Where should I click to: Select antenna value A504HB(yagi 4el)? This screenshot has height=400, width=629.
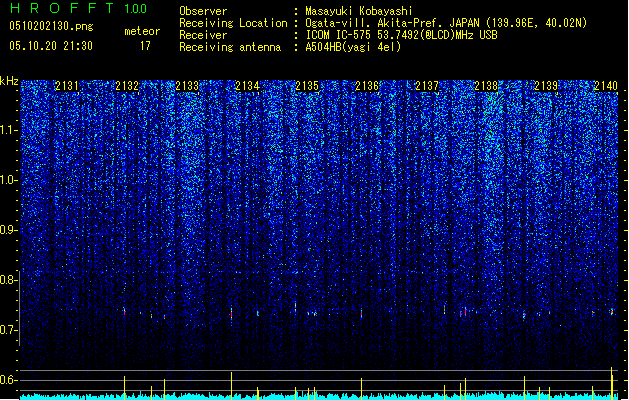[x=353, y=47]
